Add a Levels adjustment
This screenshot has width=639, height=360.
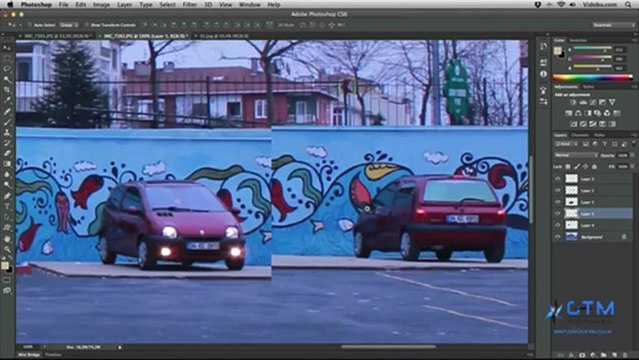(583, 102)
